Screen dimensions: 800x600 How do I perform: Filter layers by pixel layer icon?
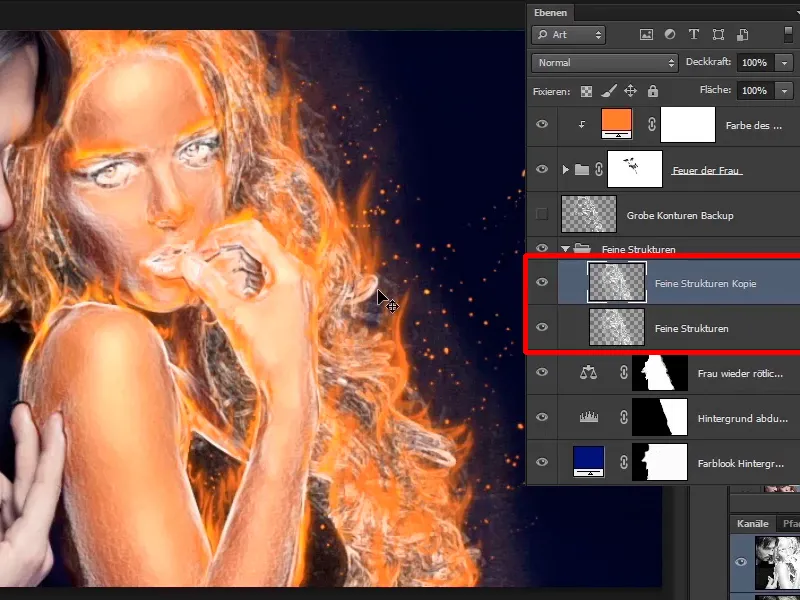point(646,35)
